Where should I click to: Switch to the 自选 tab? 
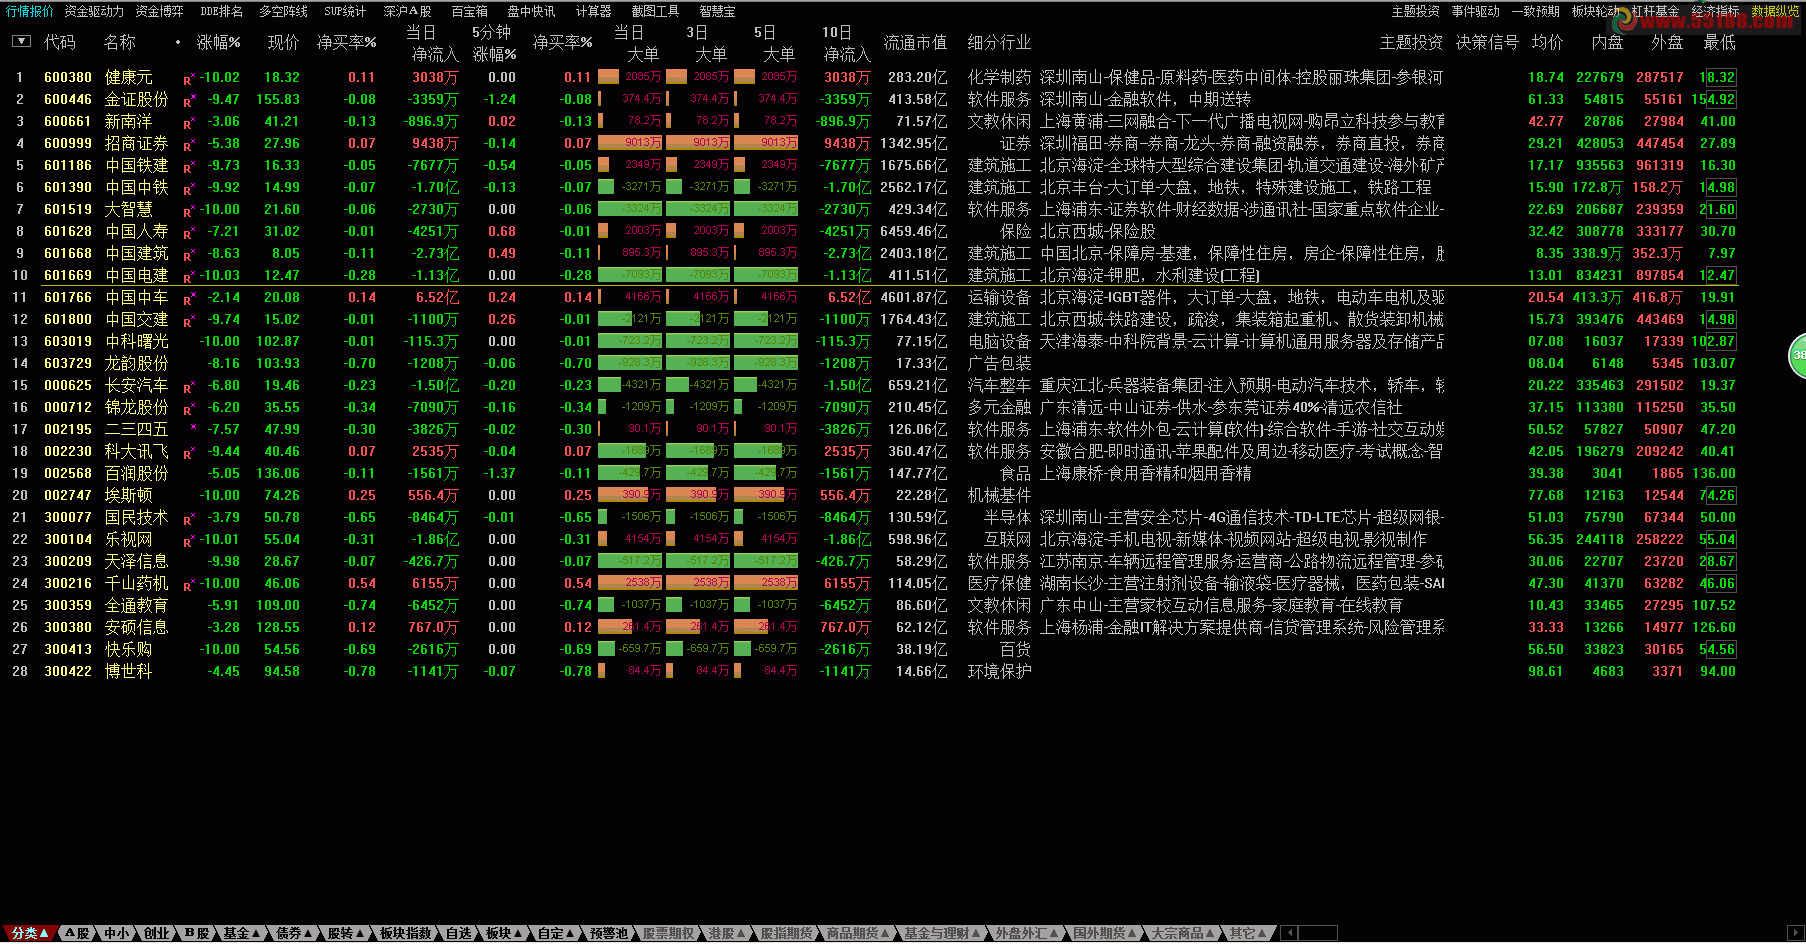click(458, 933)
